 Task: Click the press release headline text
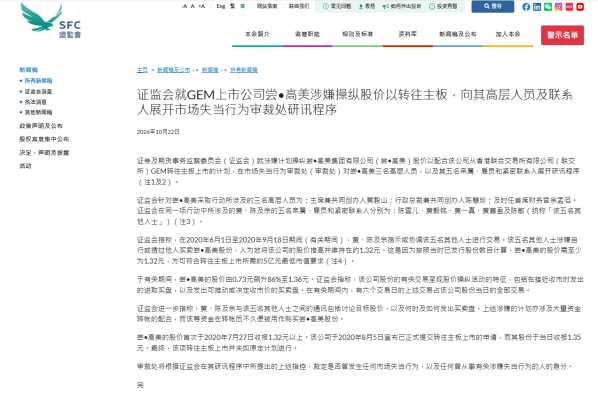click(355, 102)
